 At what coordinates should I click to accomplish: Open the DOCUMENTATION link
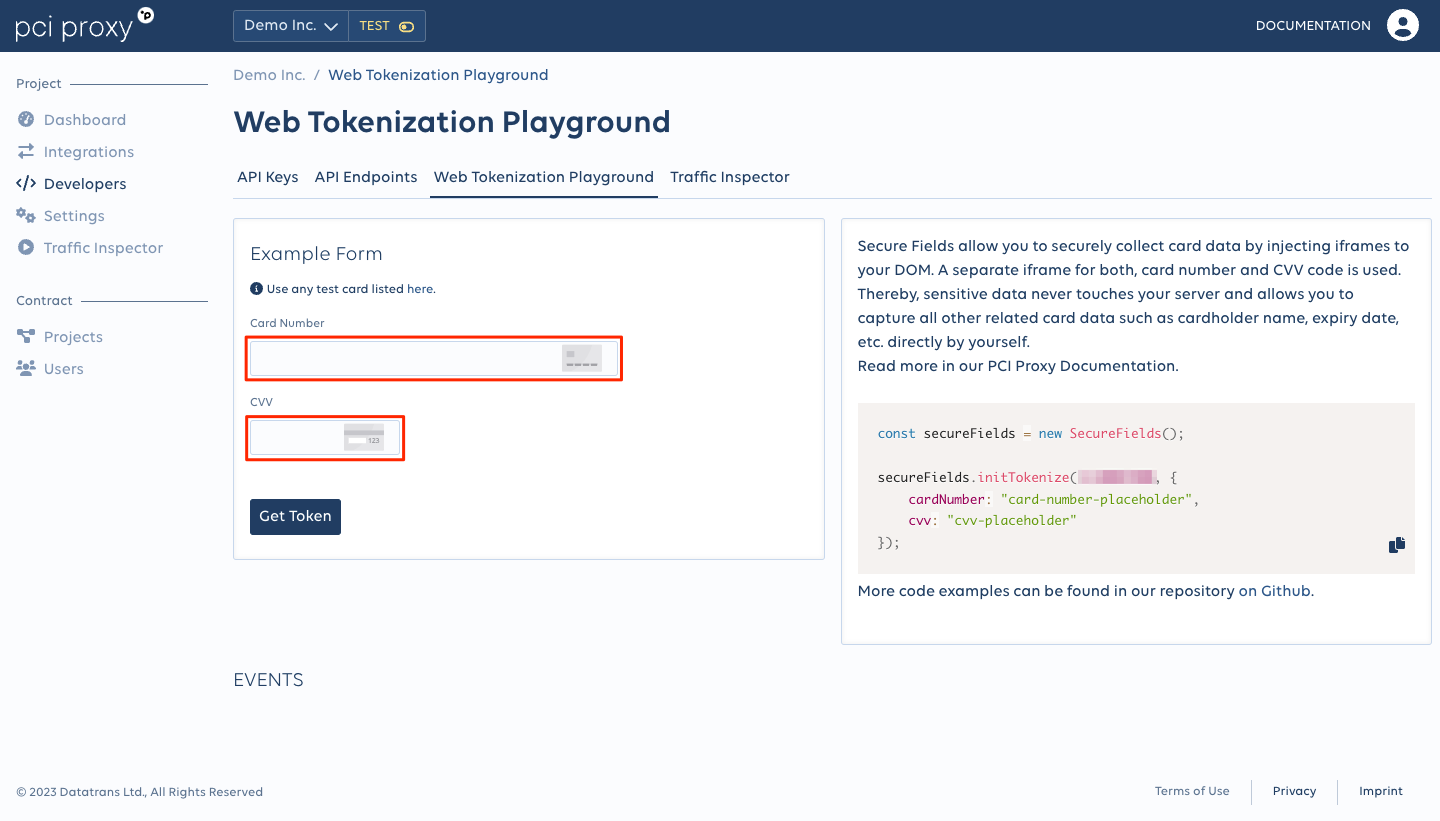coord(1313,26)
